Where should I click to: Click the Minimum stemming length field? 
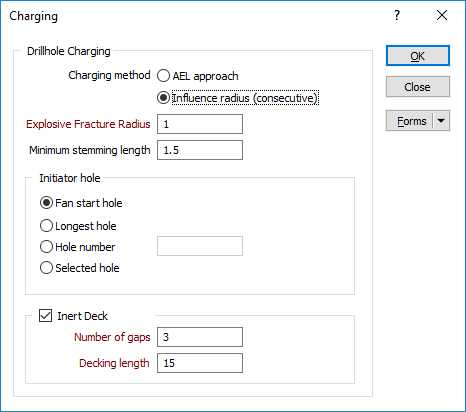coord(200,150)
